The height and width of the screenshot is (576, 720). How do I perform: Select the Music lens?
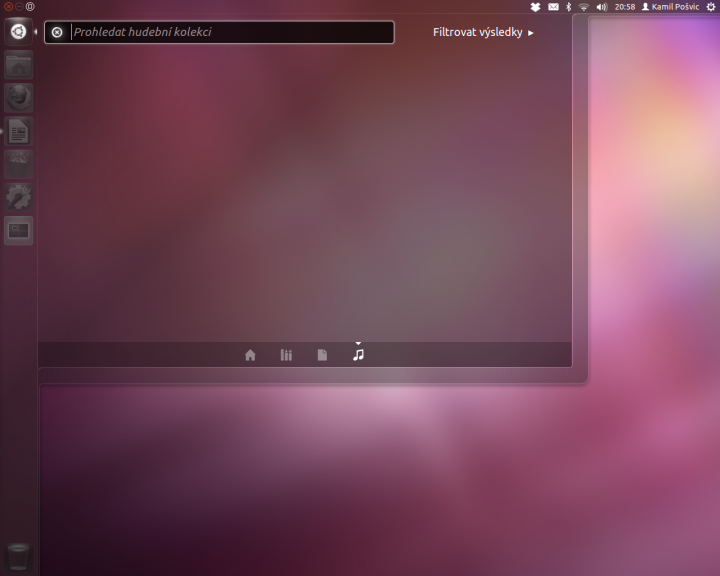[x=358, y=355]
